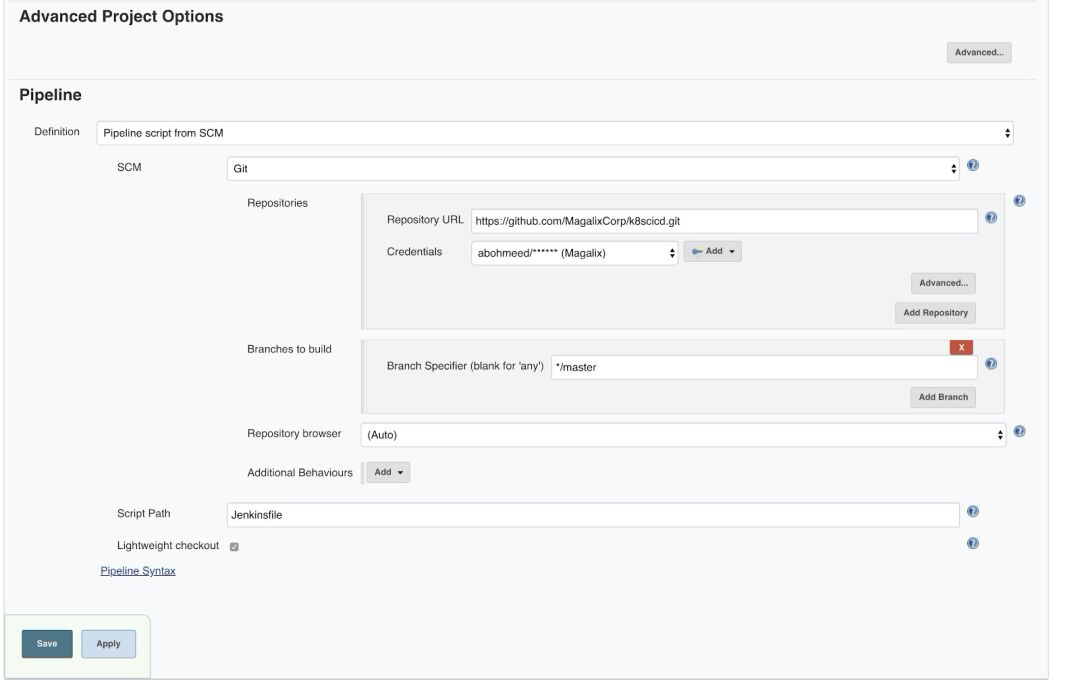Open the Additional Behaviours Add dropdown

(390, 471)
